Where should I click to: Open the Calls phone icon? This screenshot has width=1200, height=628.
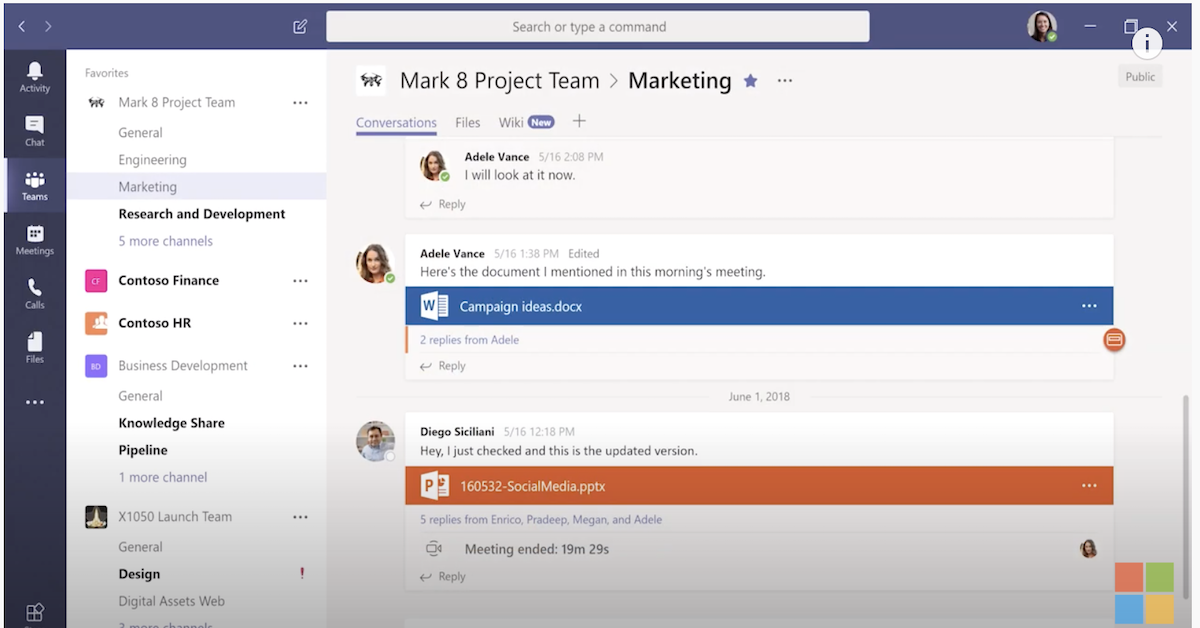(x=35, y=293)
